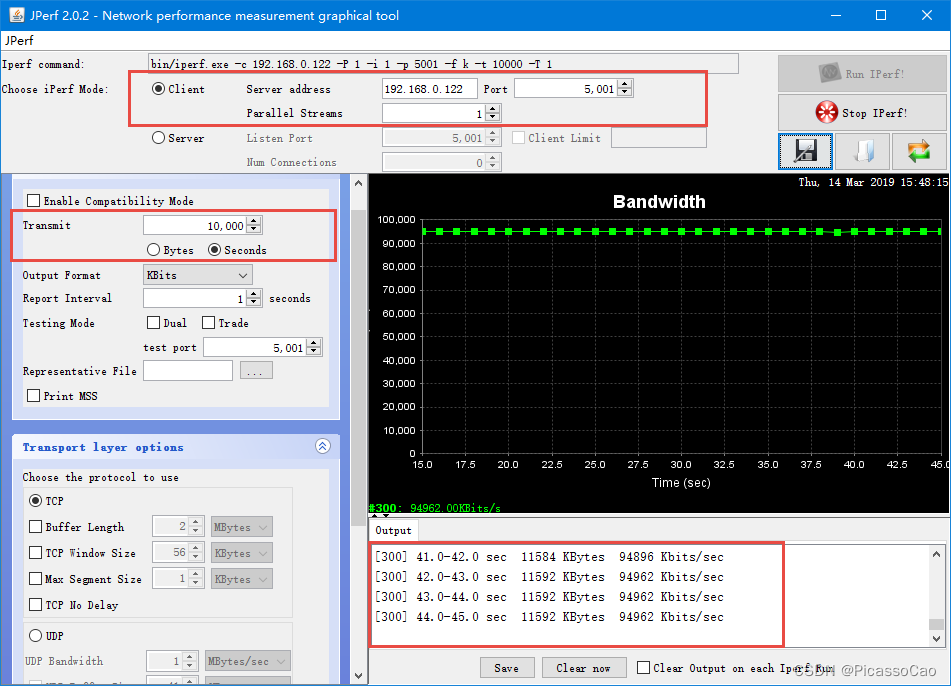Open the JPerf menu
951x686 pixels.
click(18, 41)
